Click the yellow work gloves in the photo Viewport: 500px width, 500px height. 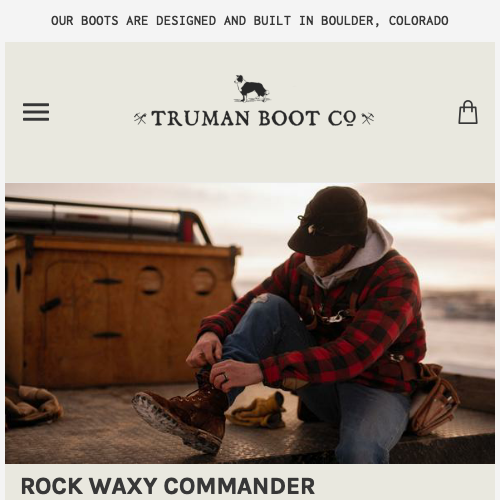pos(257,412)
